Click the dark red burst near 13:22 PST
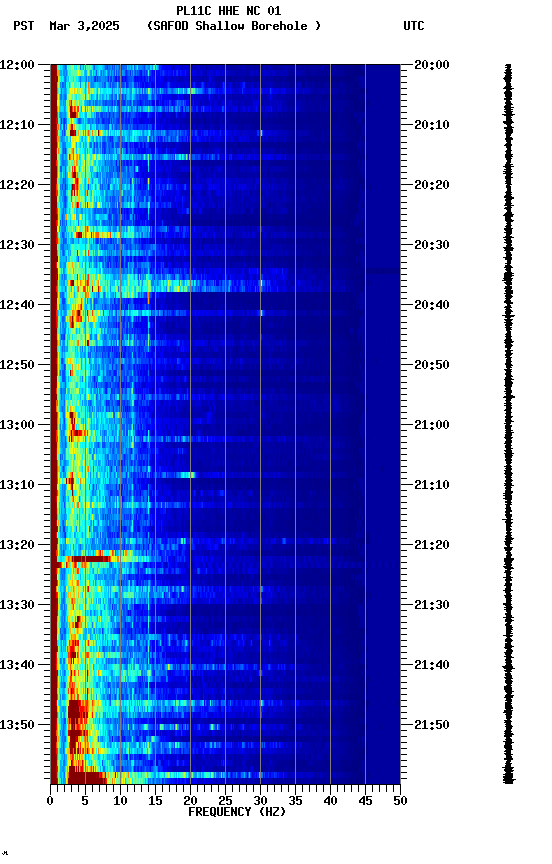This screenshot has width=552, height=864. [90, 559]
